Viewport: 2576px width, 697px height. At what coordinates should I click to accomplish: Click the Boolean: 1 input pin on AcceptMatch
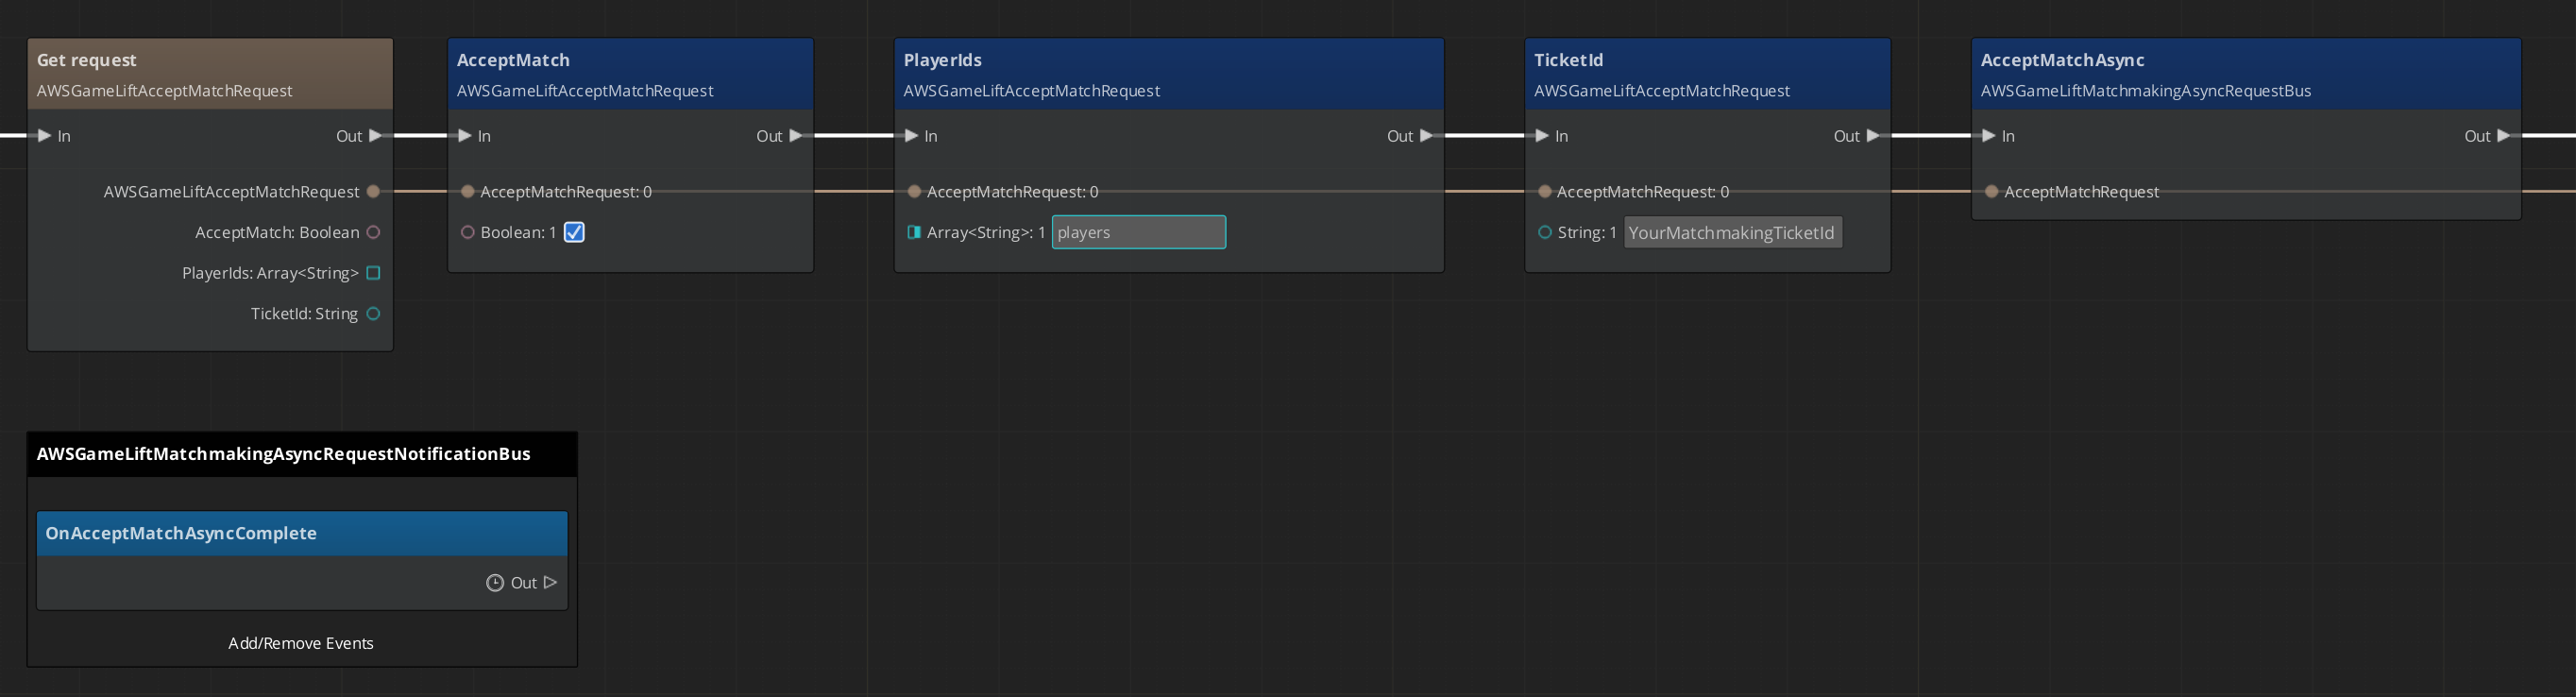click(467, 232)
